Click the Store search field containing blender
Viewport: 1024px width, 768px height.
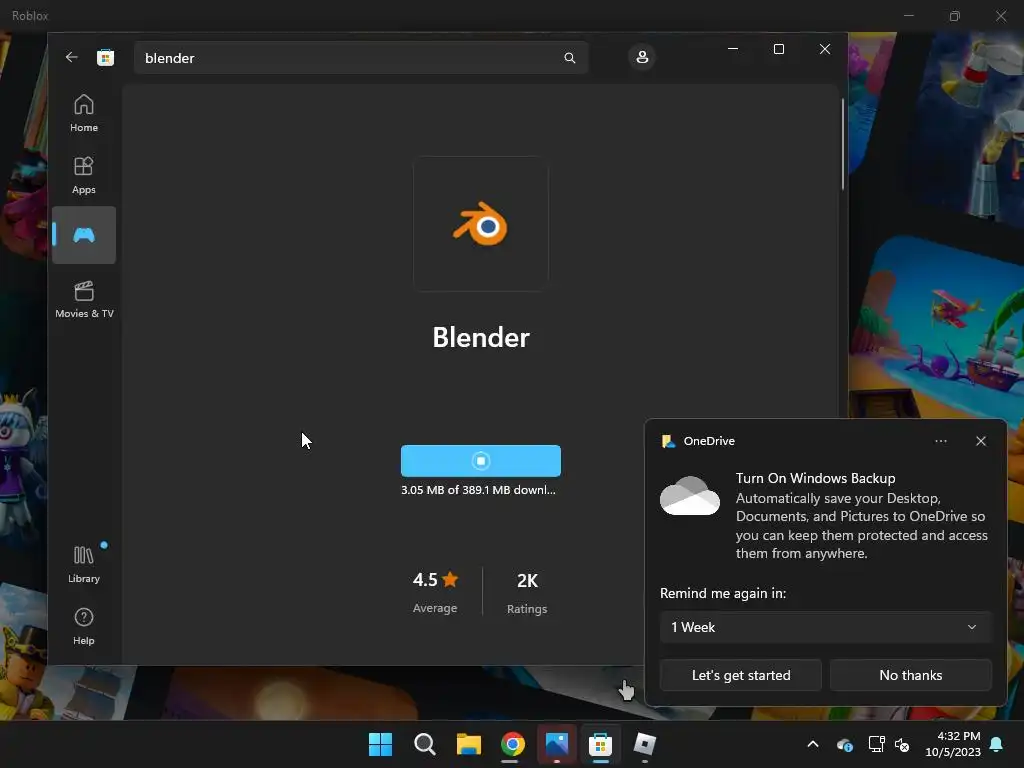pyautogui.click(x=361, y=58)
